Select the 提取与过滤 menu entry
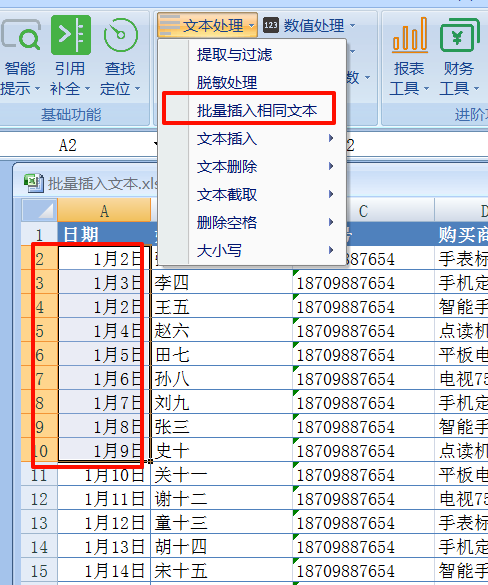 (234, 55)
